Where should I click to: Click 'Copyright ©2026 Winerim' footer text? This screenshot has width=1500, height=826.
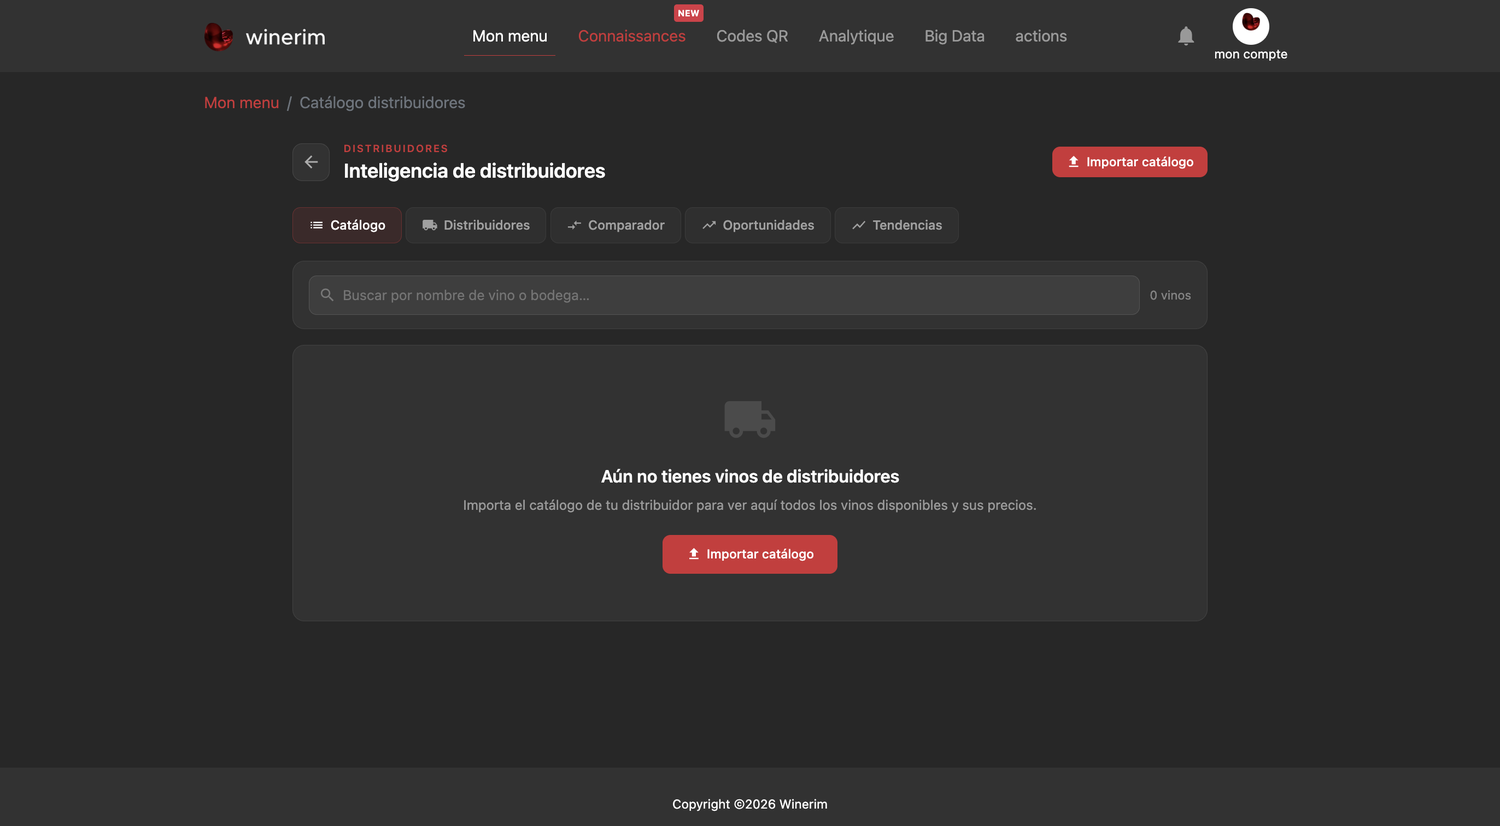coord(750,804)
